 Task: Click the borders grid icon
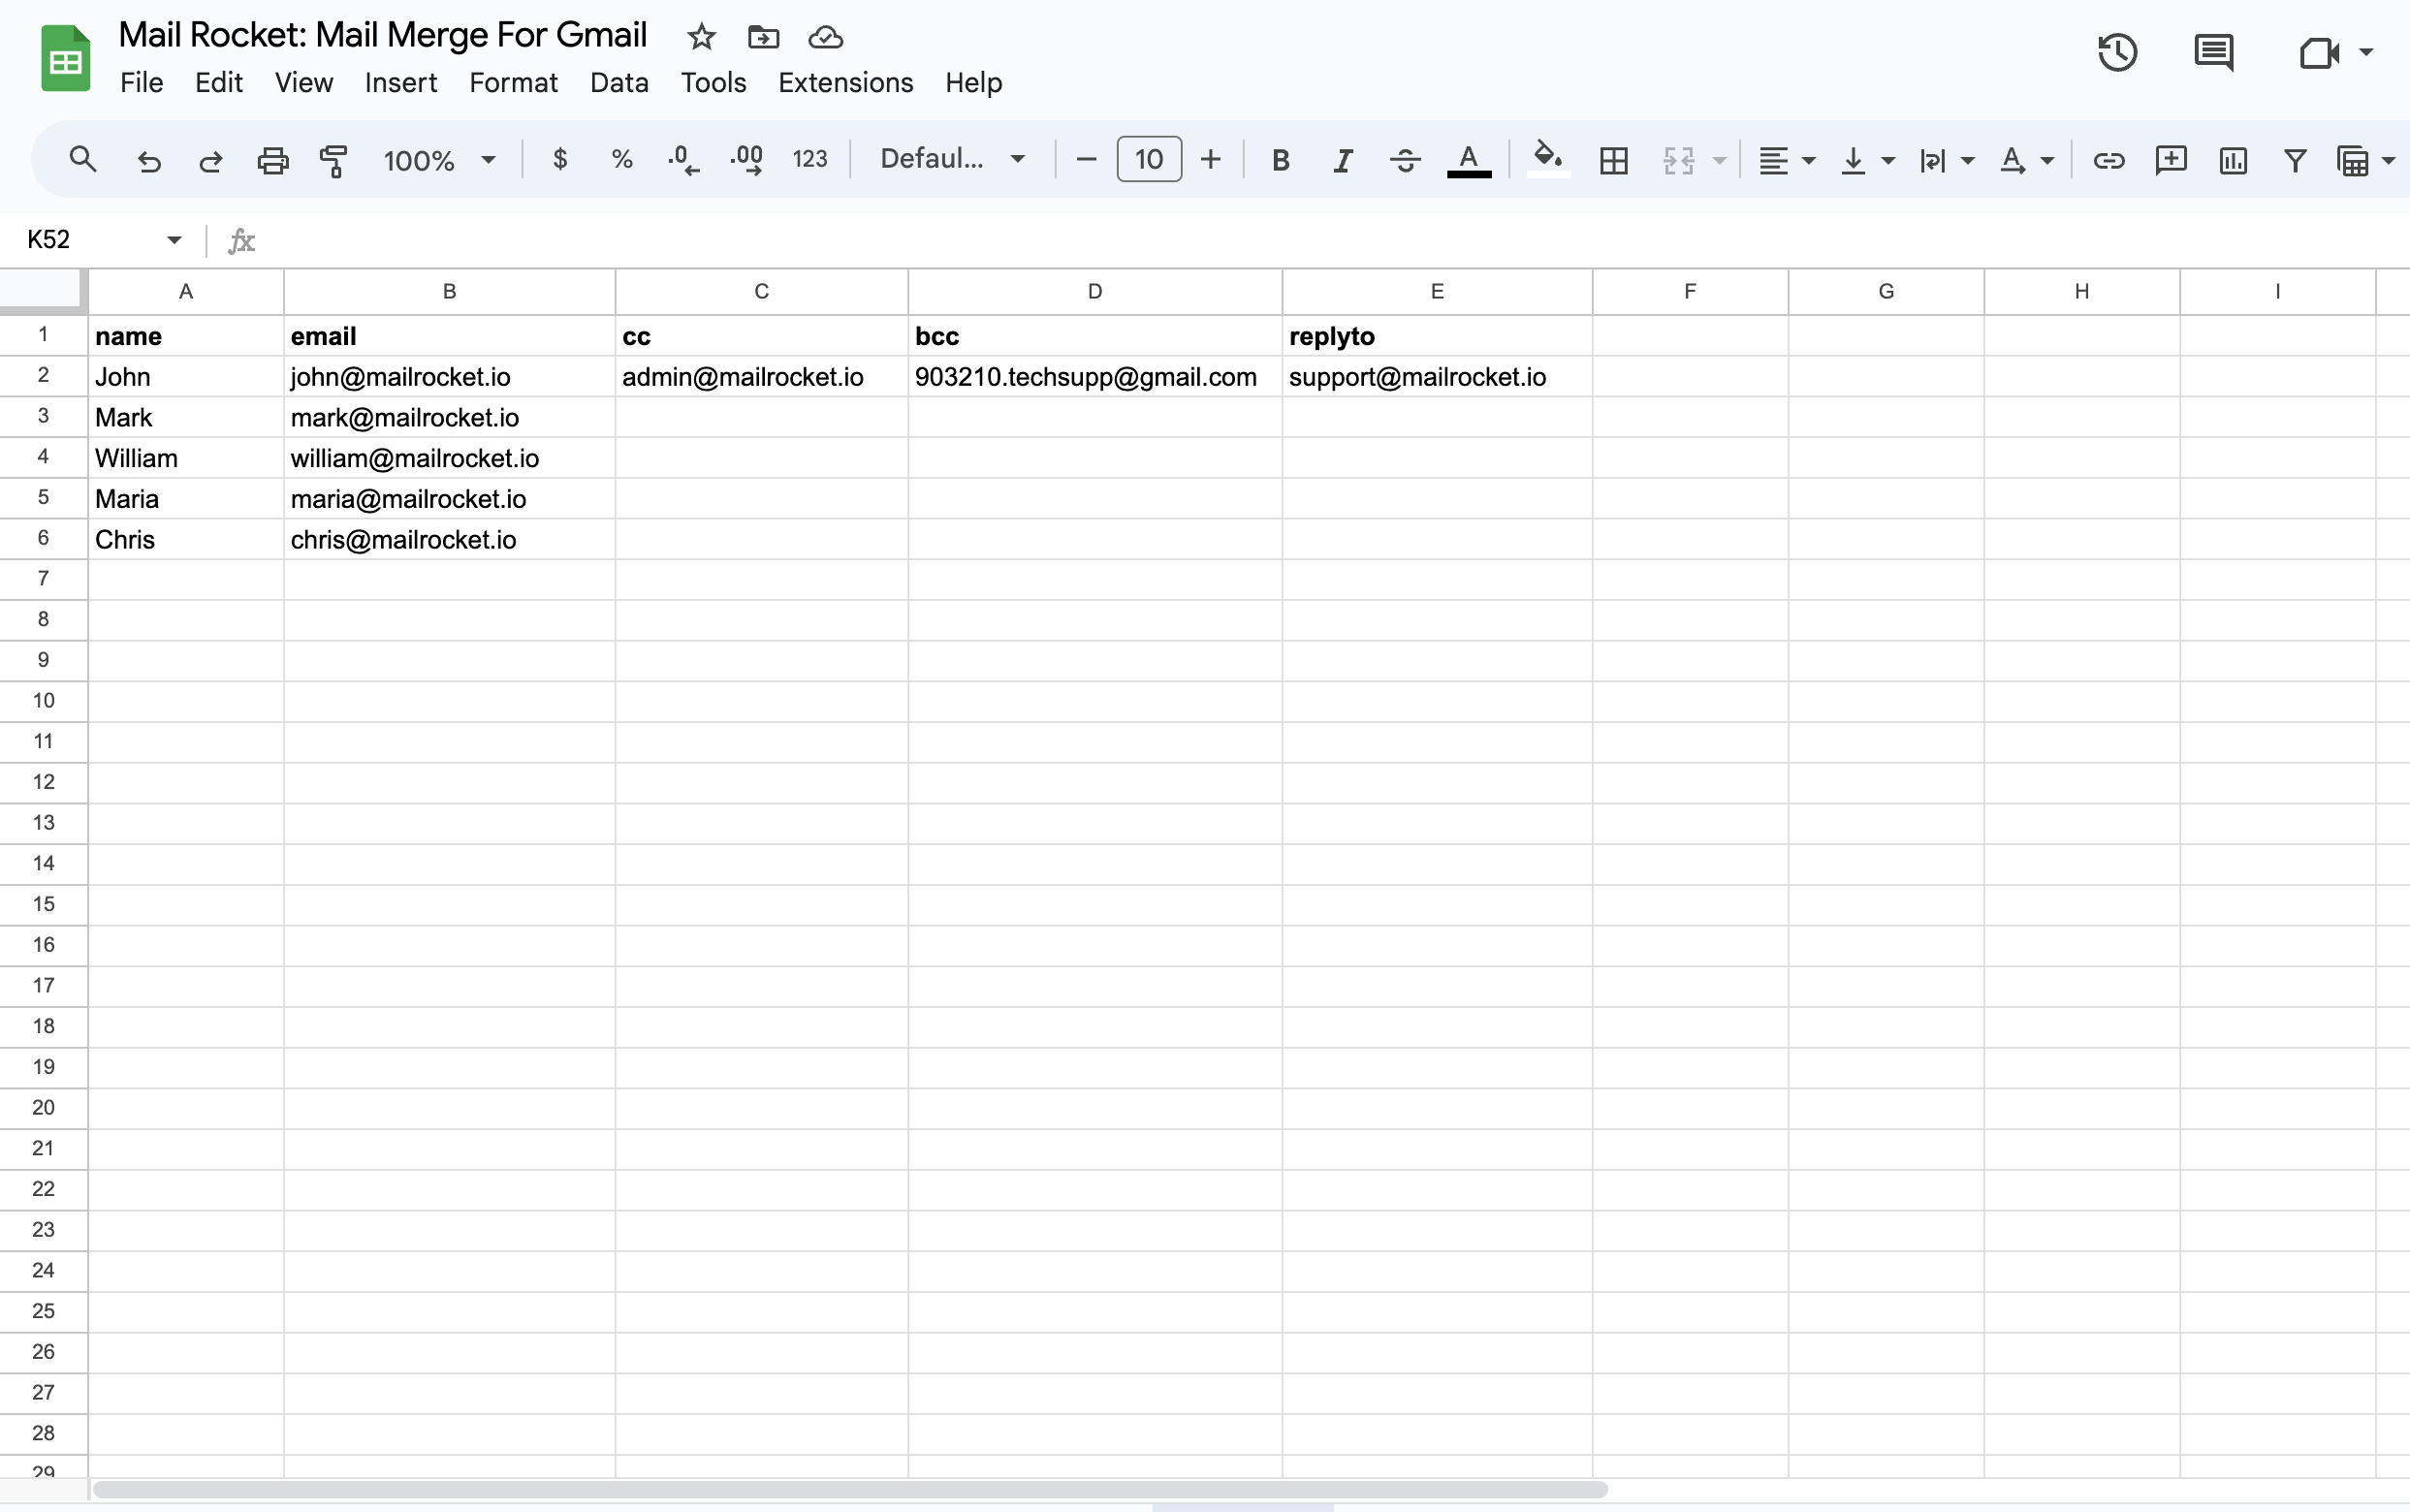pyautogui.click(x=1613, y=160)
